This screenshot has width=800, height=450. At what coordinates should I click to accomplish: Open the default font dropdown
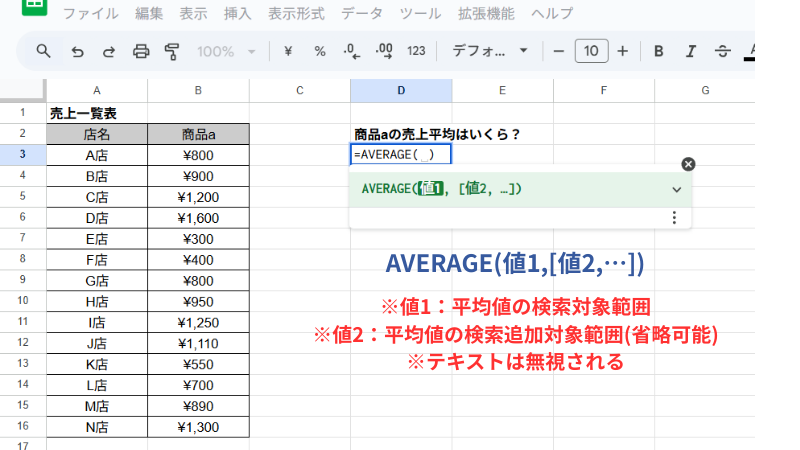[490, 51]
